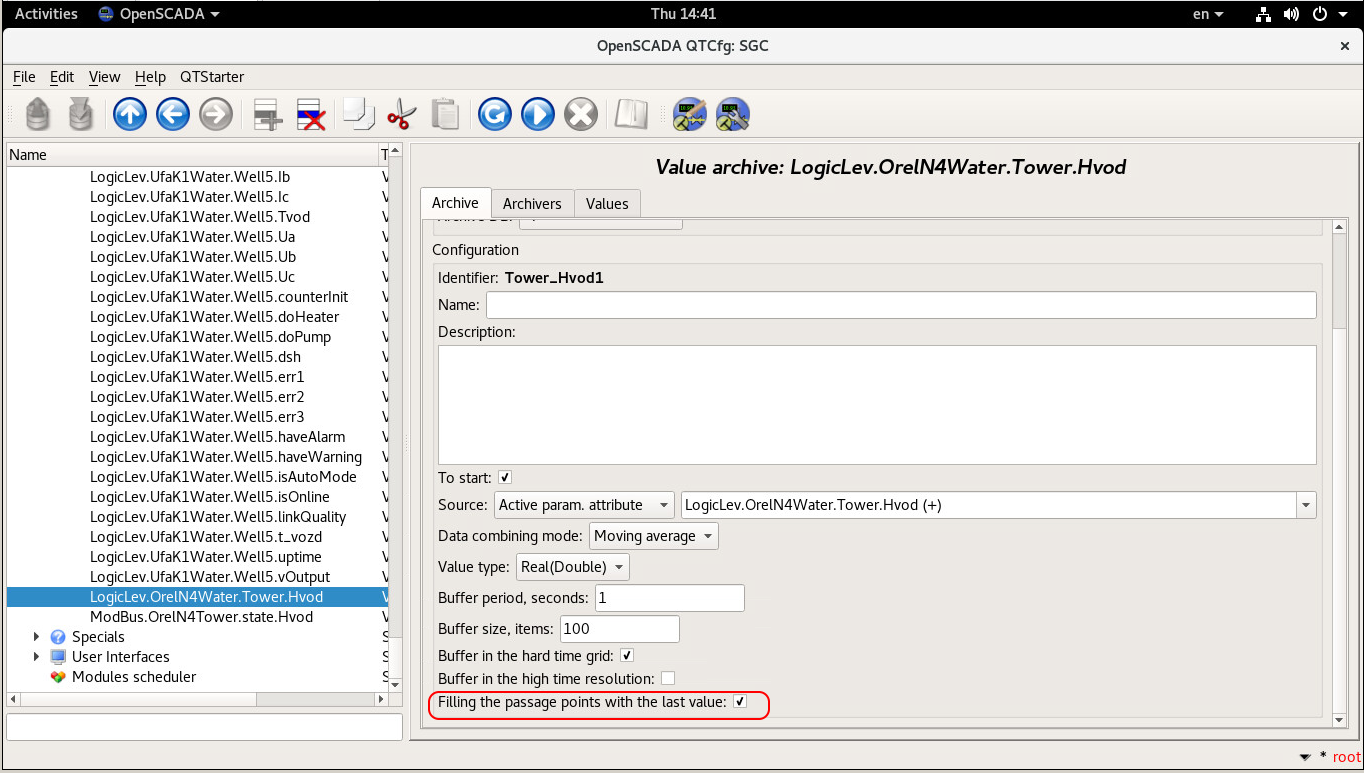Select ModBus.OrelN4Tower.state.Hvod in the tree
Image resolution: width=1364 pixels, height=773 pixels.
pos(201,617)
